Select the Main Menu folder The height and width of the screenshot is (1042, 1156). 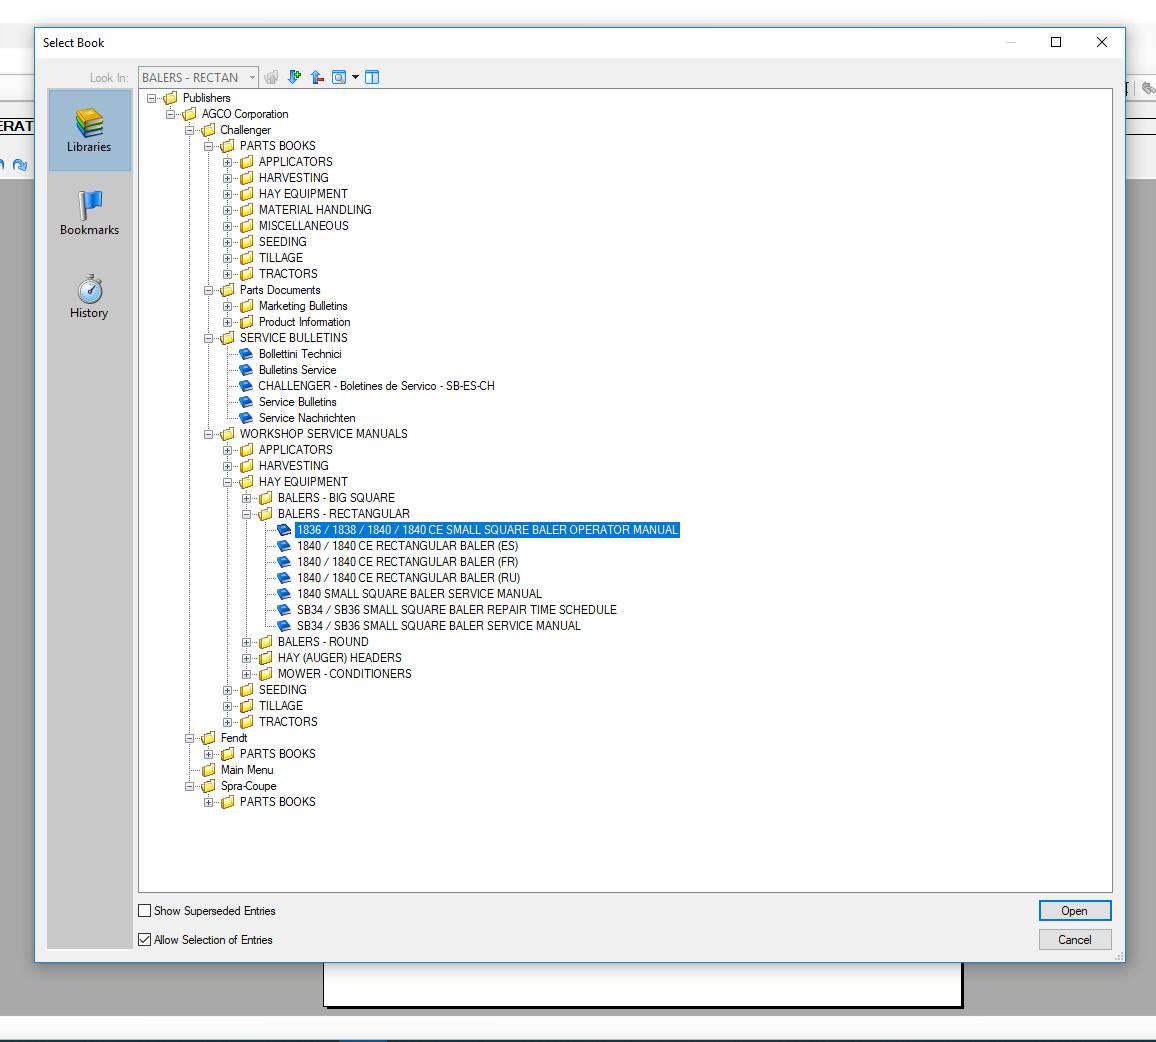coord(246,770)
